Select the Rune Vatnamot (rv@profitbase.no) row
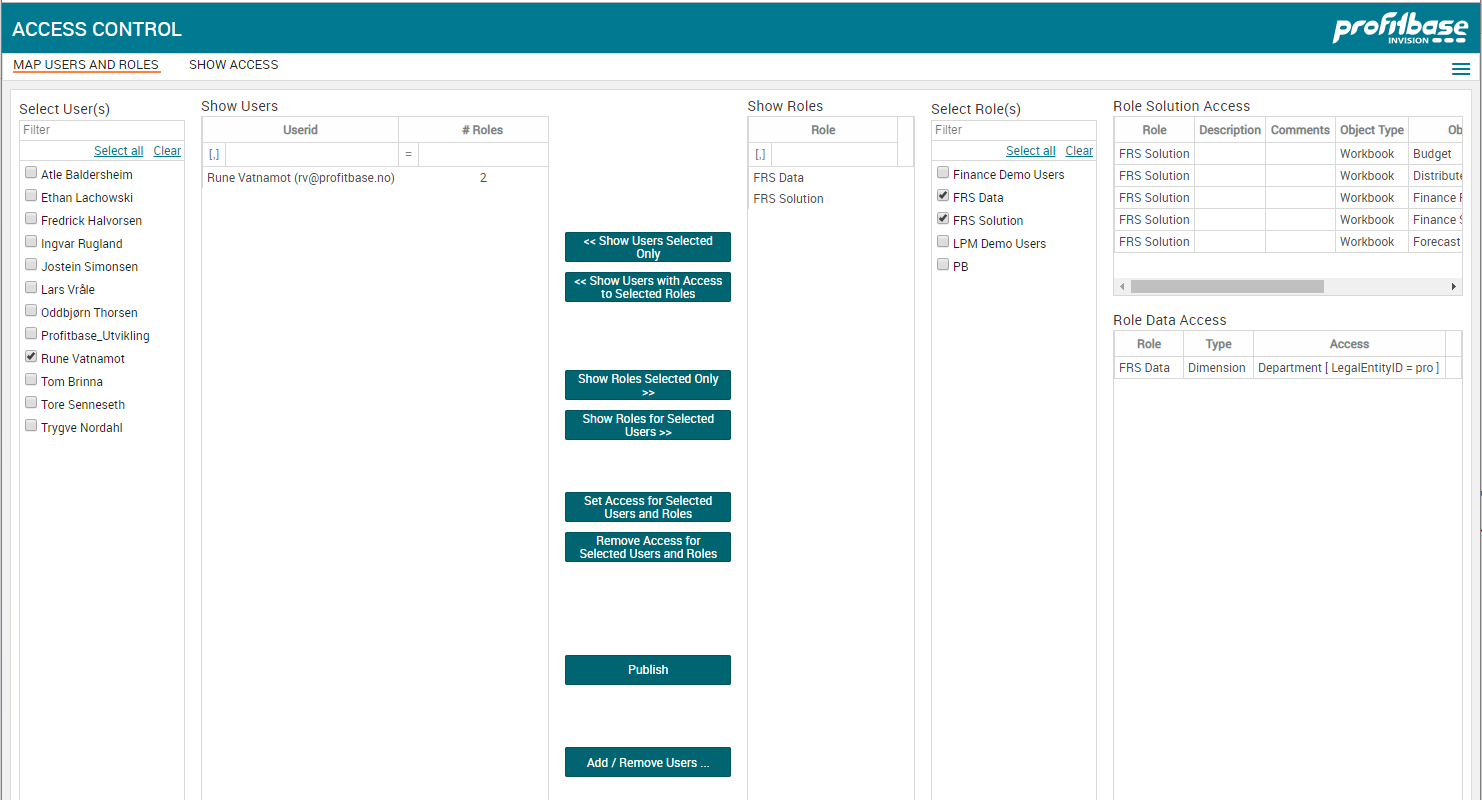1482x800 pixels. point(375,178)
